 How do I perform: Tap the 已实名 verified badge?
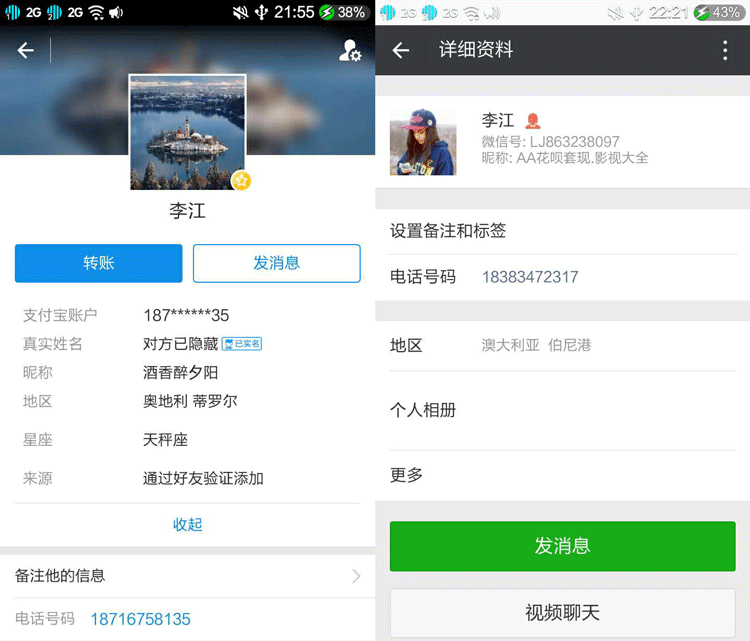pos(242,343)
